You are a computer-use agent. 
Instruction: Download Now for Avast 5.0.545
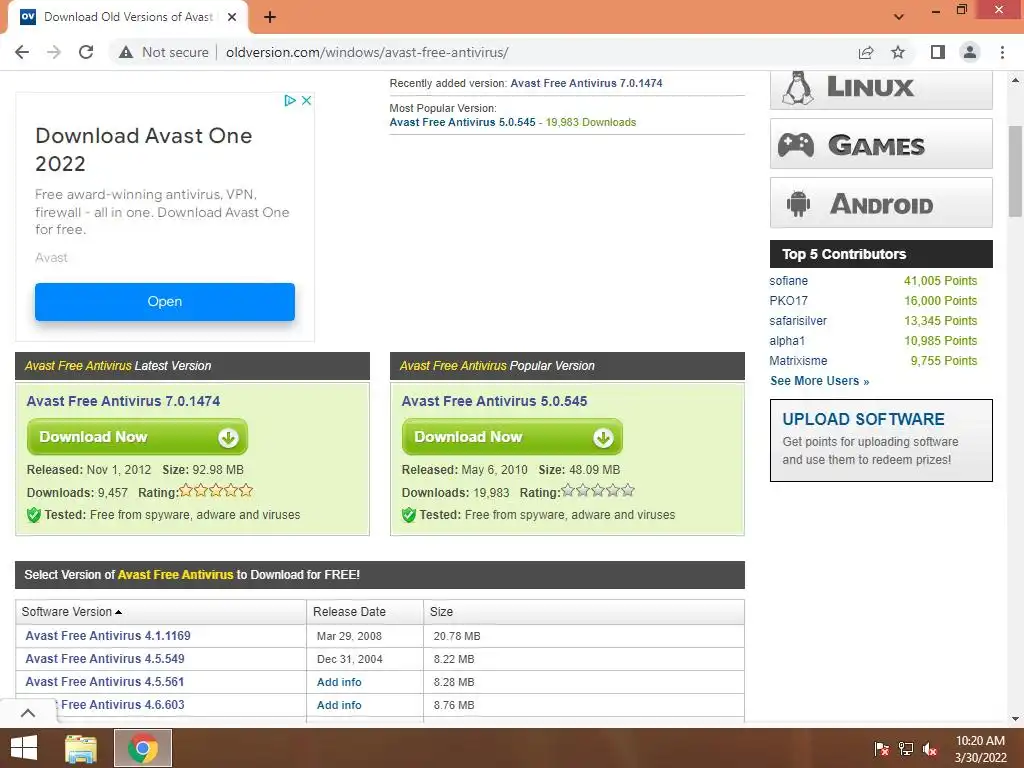click(x=512, y=437)
